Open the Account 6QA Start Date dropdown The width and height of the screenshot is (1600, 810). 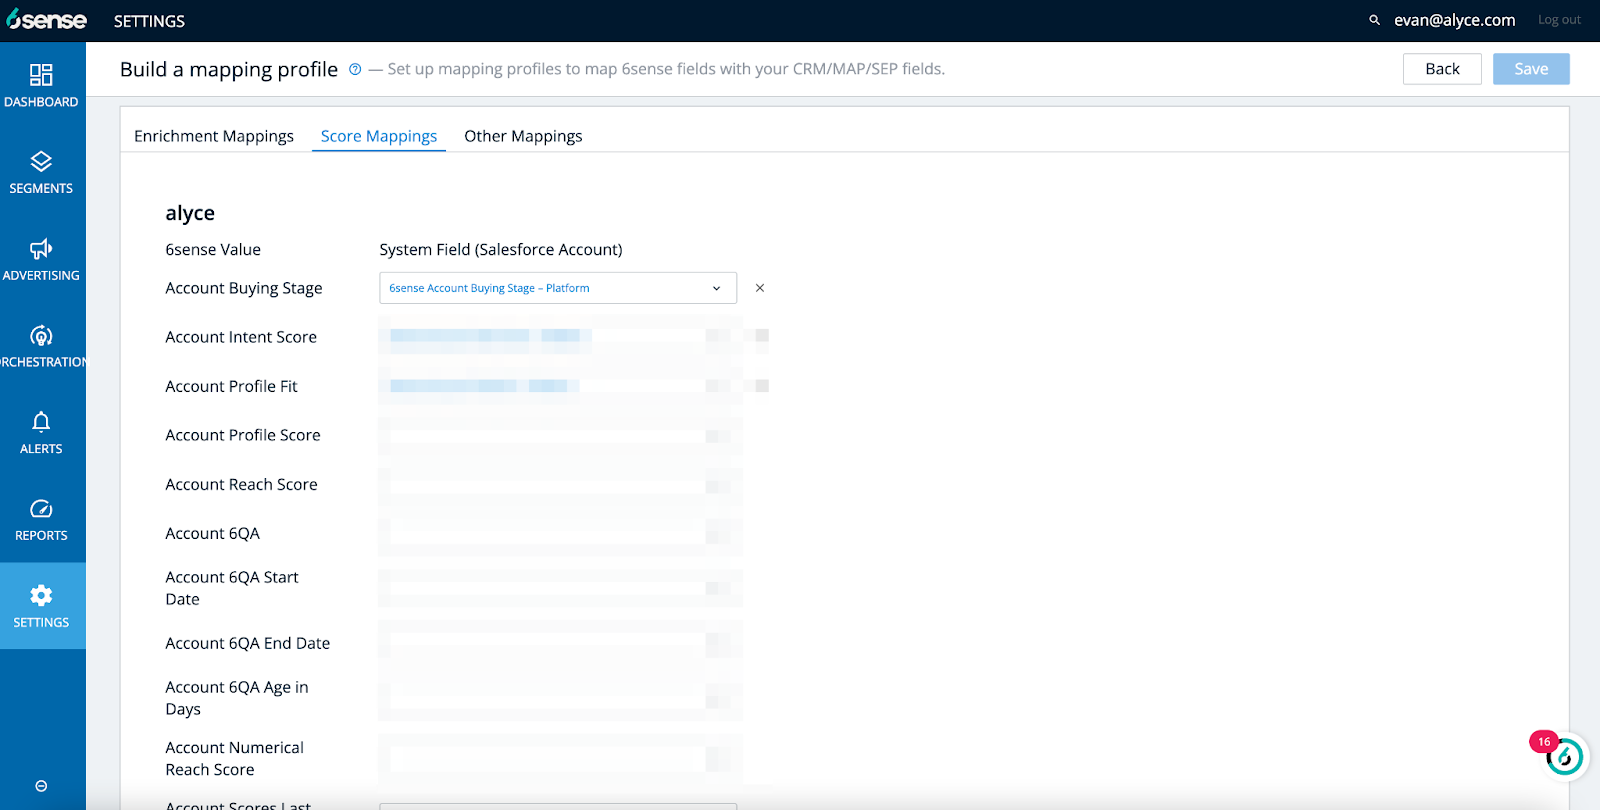click(x=558, y=588)
